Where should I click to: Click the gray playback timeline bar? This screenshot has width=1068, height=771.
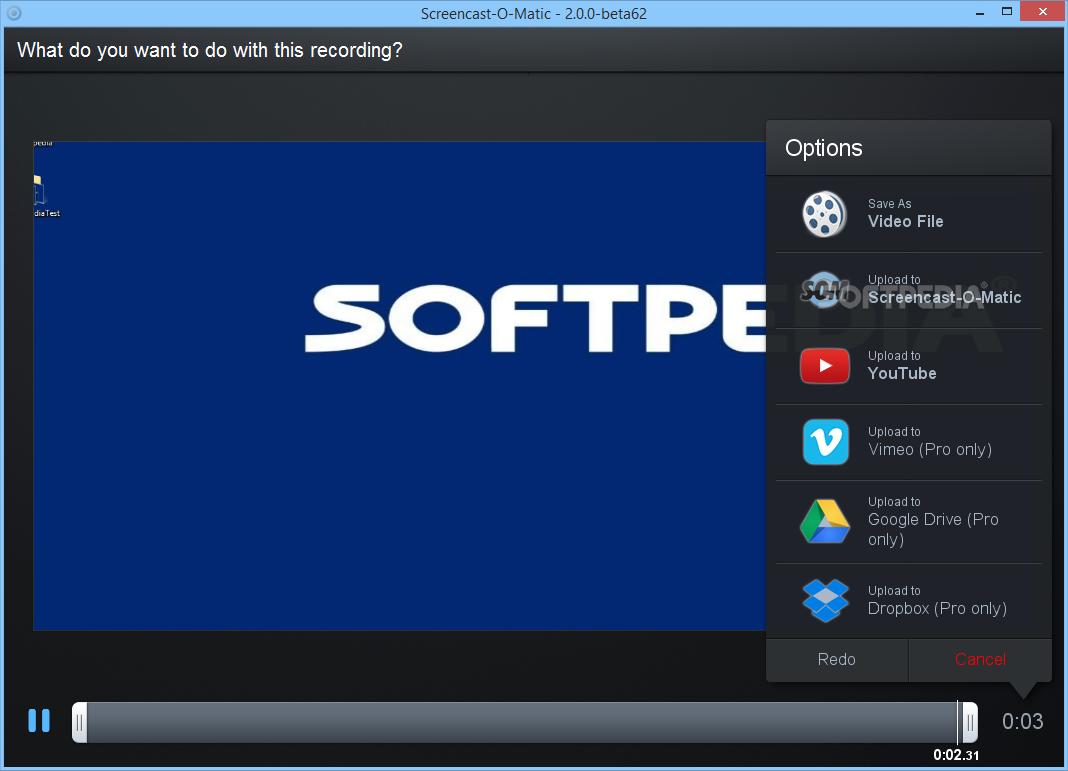click(522, 723)
